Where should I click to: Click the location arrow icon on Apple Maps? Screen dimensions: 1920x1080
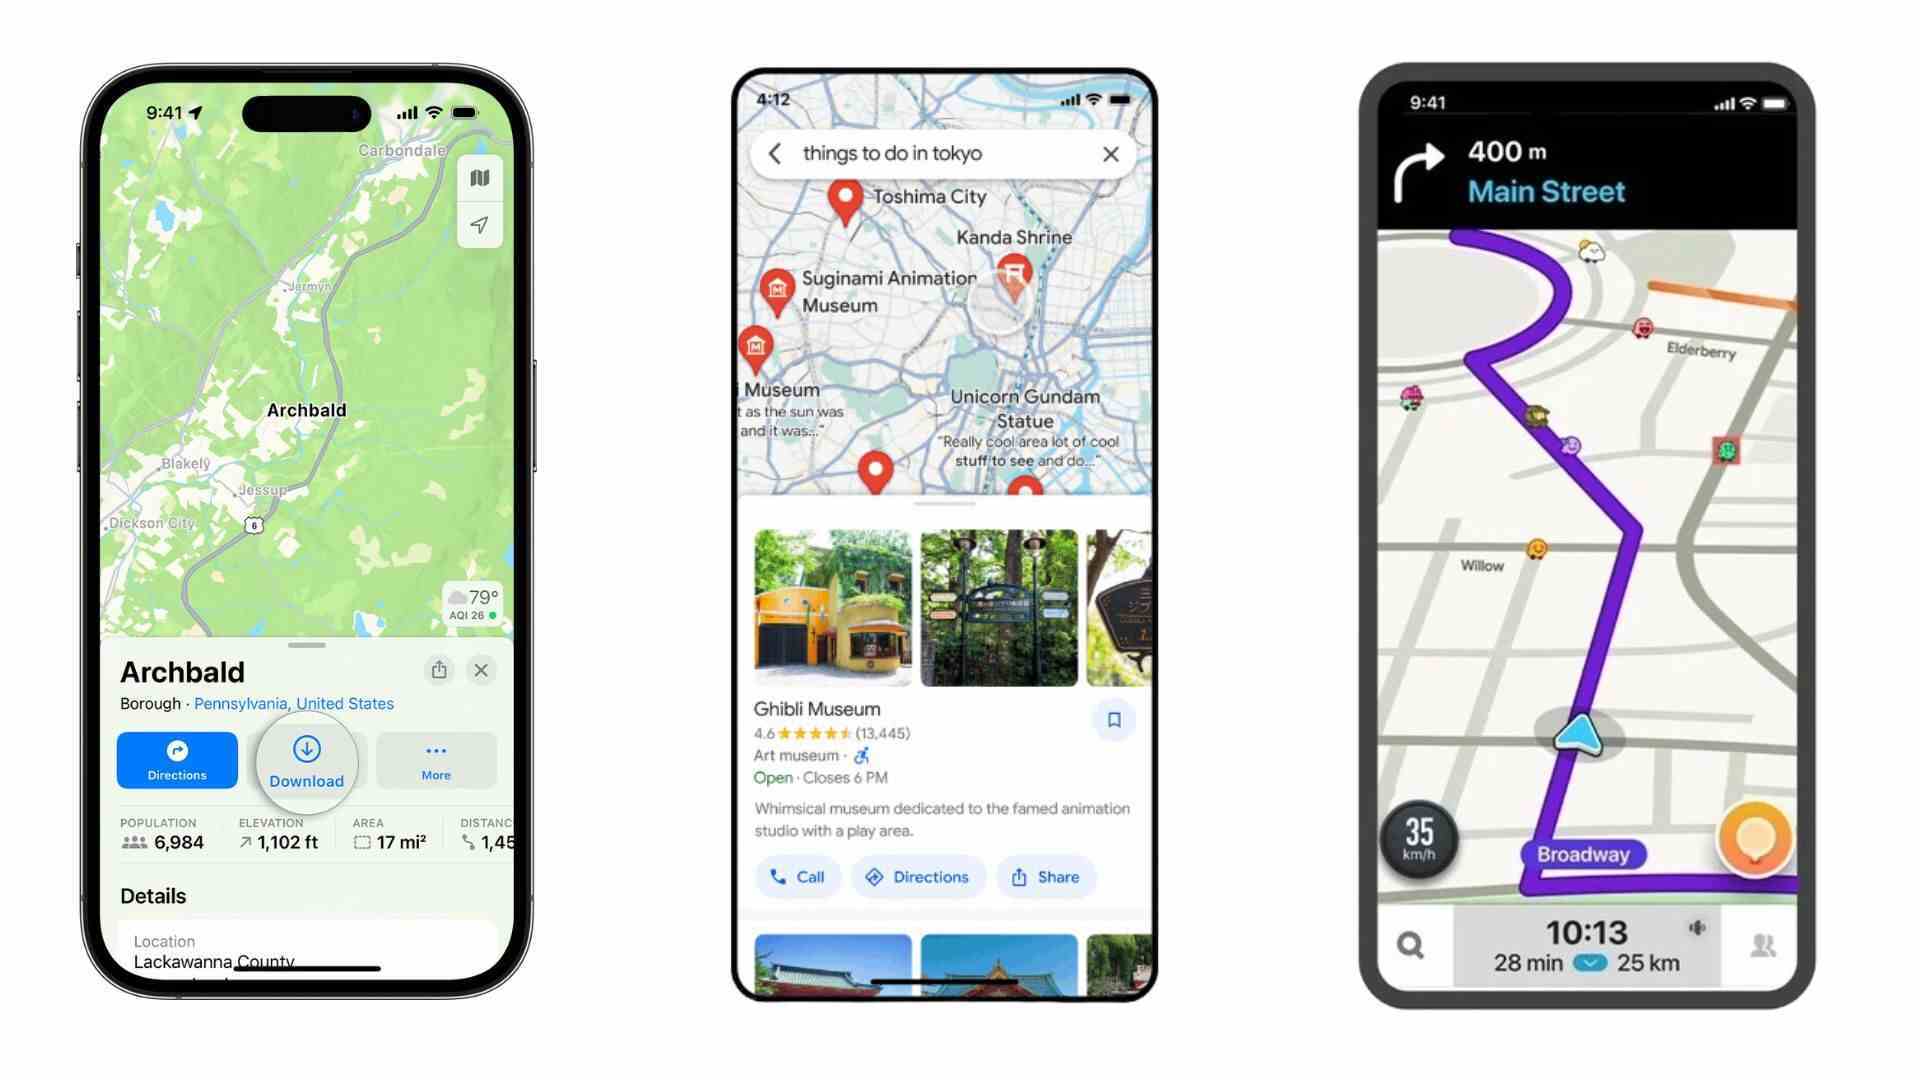[x=479, y=224]
